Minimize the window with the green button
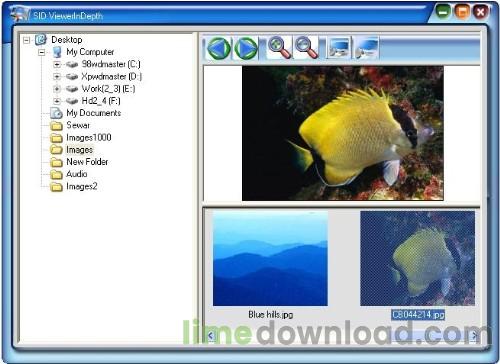Image resolution: width=500 pixels, height=364 pixels. pyautogui.click(x=443, y=12)
